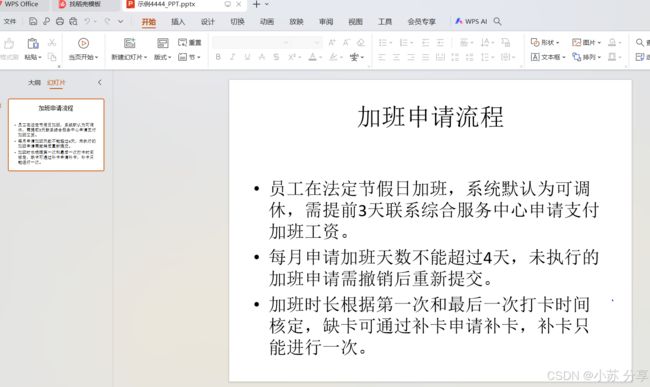Click the Paste clipboard icon

pos(33,43)
